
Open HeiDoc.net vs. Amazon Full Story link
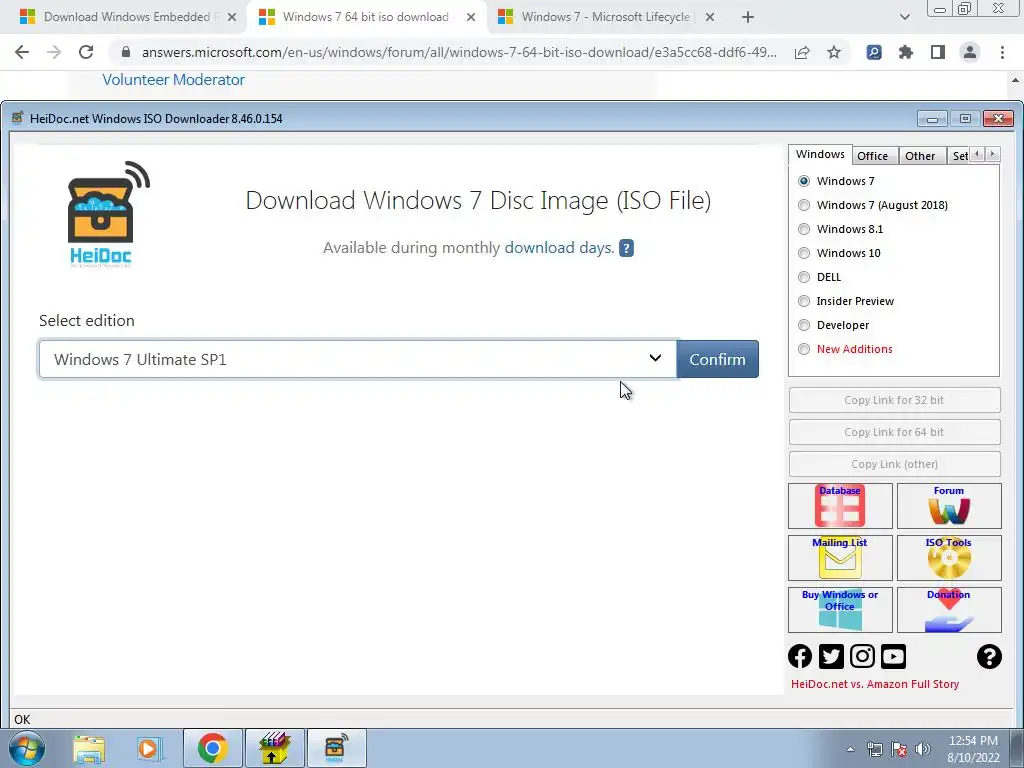click(x=875, y=684)
